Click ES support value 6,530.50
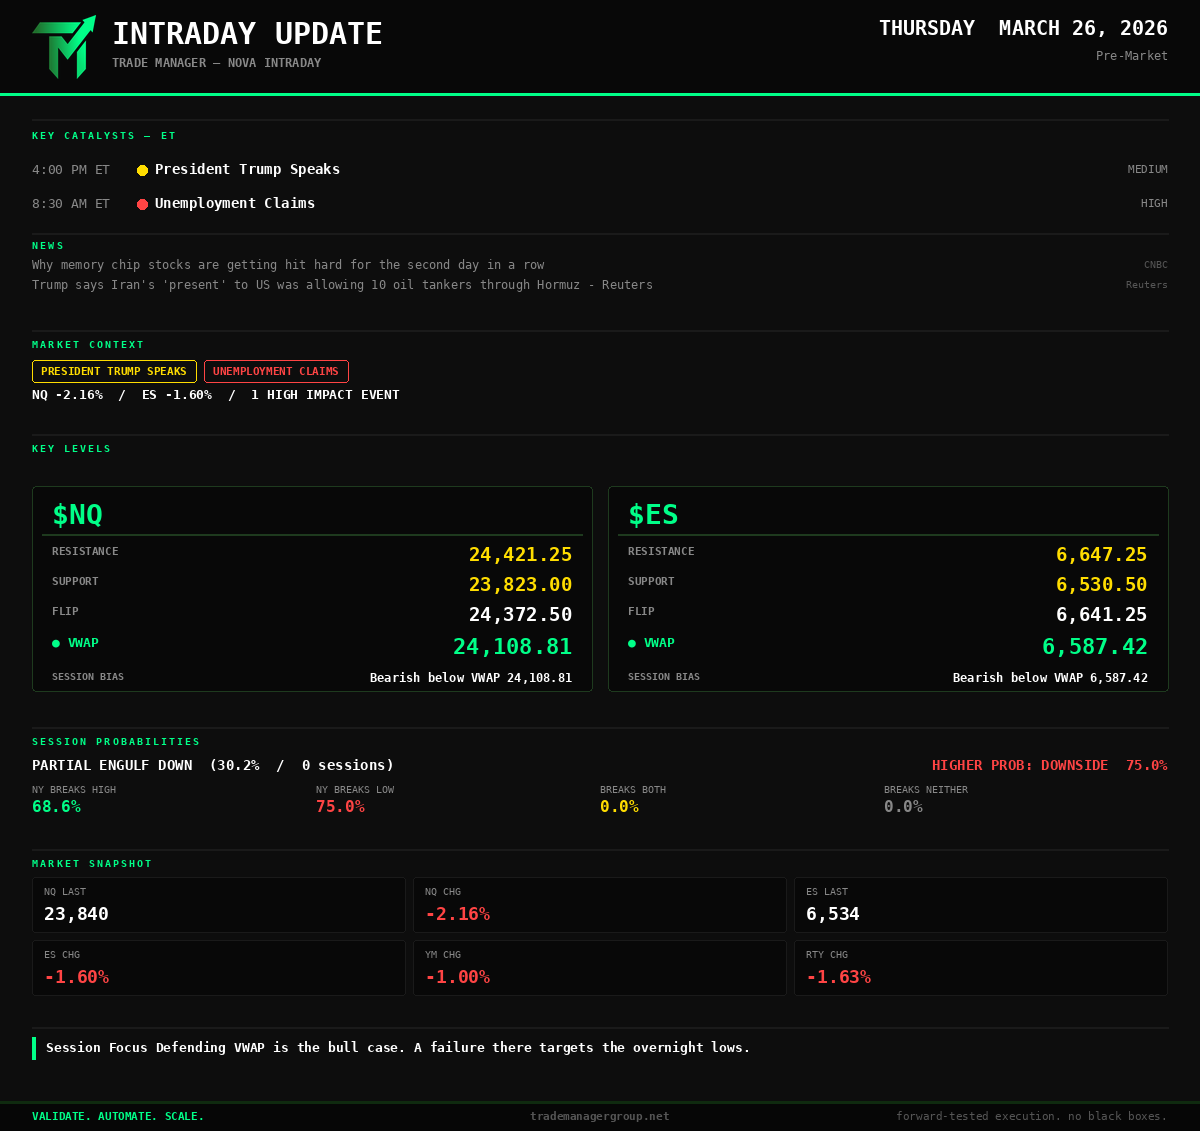The width and height of the screenshot is (1200, 1131). coord(1102,584)
